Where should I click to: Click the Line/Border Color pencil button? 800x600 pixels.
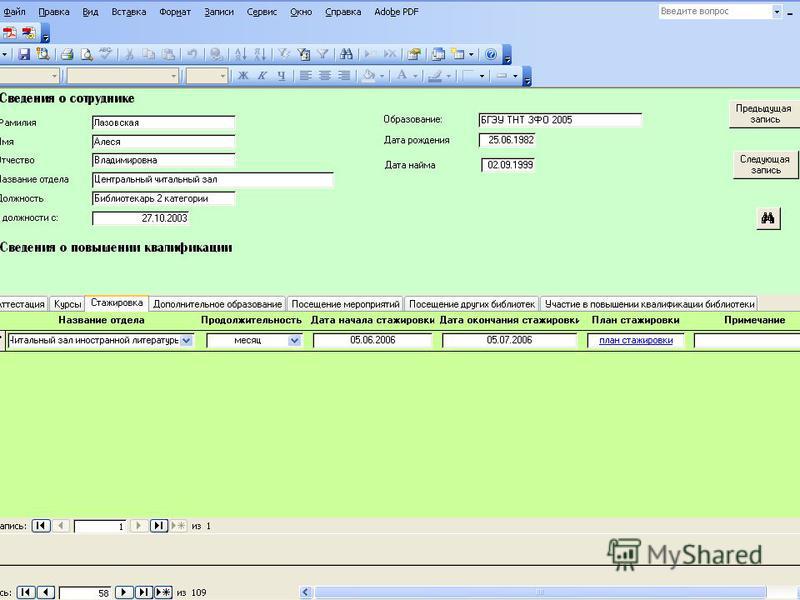435,76
